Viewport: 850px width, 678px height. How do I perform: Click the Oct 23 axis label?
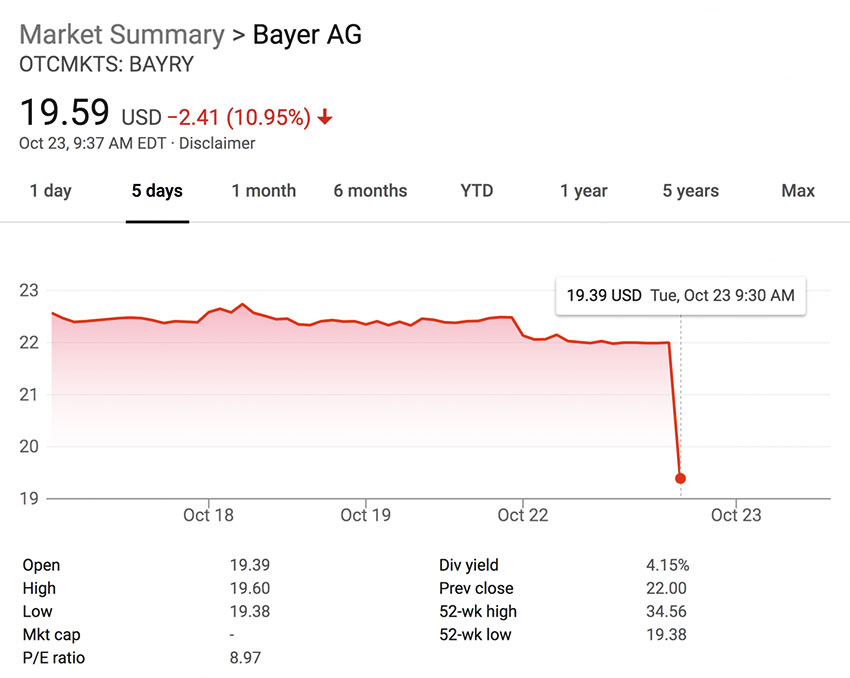pos(736,515)
